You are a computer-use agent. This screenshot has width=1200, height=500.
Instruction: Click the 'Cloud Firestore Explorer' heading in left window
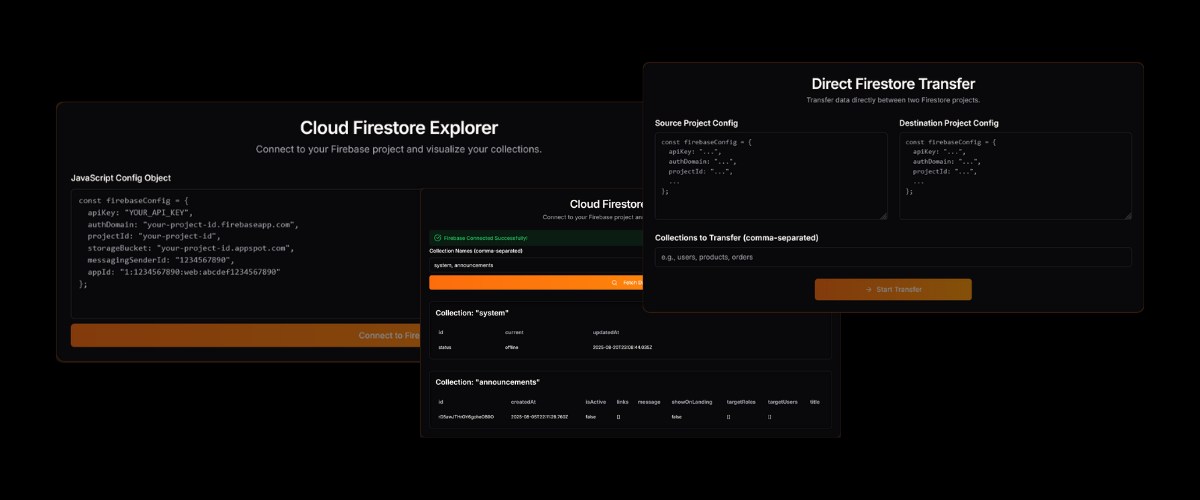pos(399,128)
